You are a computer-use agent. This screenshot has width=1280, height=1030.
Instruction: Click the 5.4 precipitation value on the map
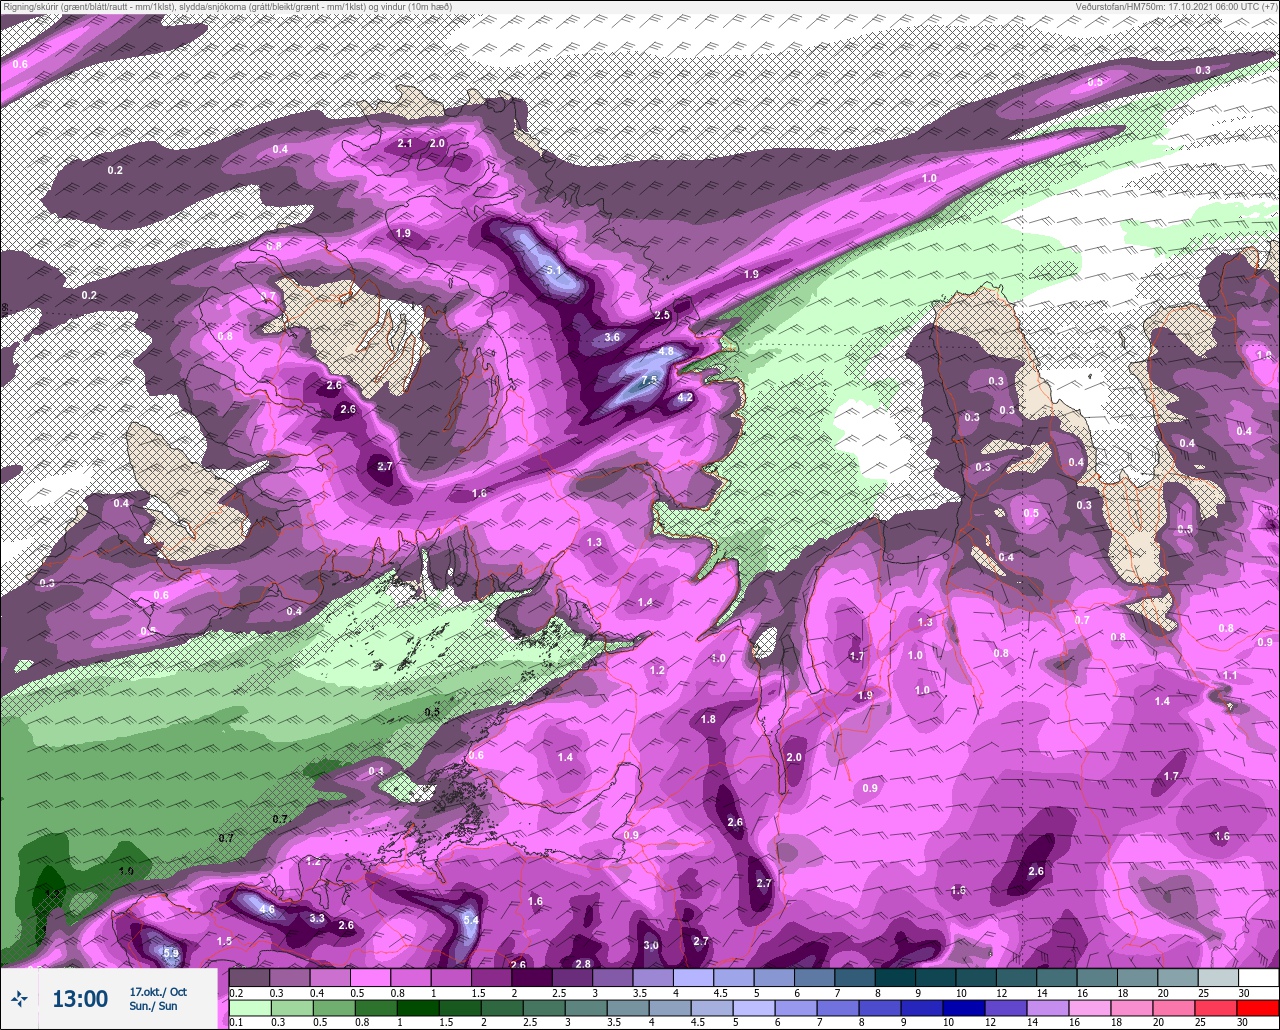[x=472, y=920]
